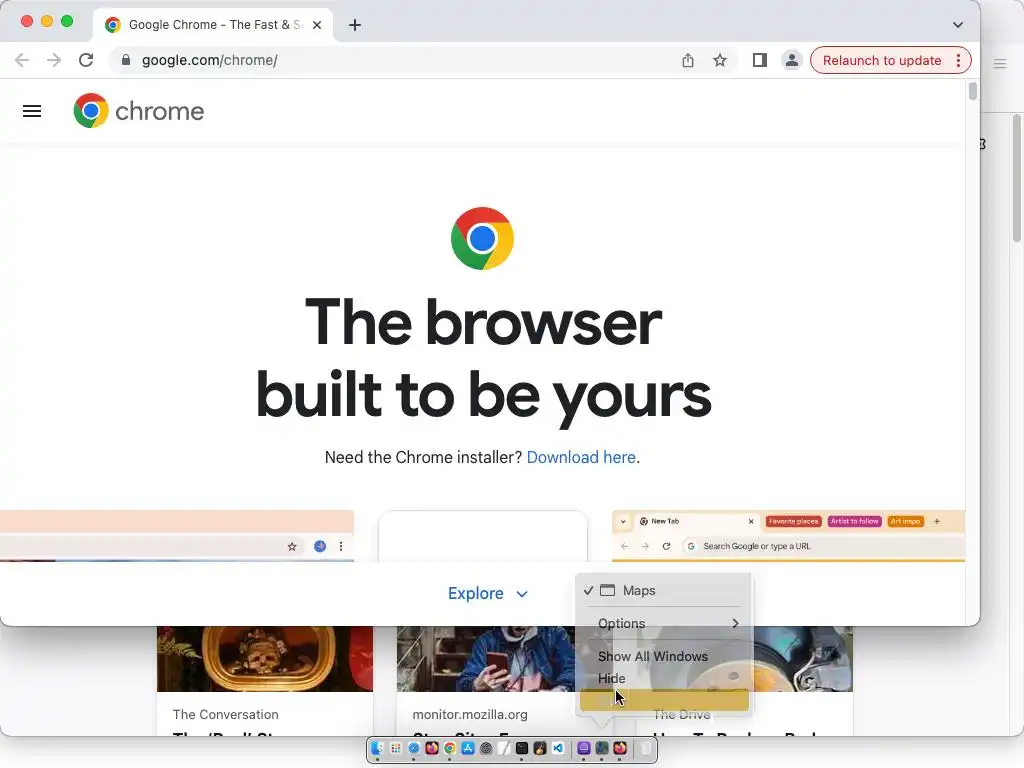Open the hamburger menu of the background window
This screenshot has width=1024, height=768.
click(x=1000, y=63)
